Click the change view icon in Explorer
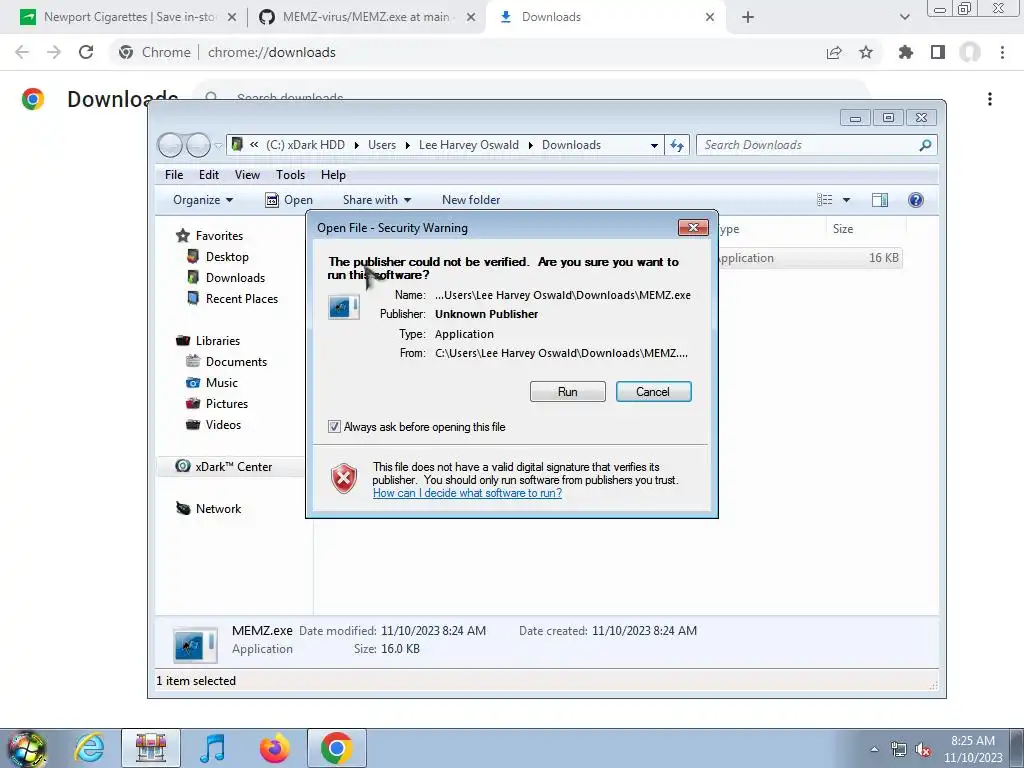 point(825,200)
